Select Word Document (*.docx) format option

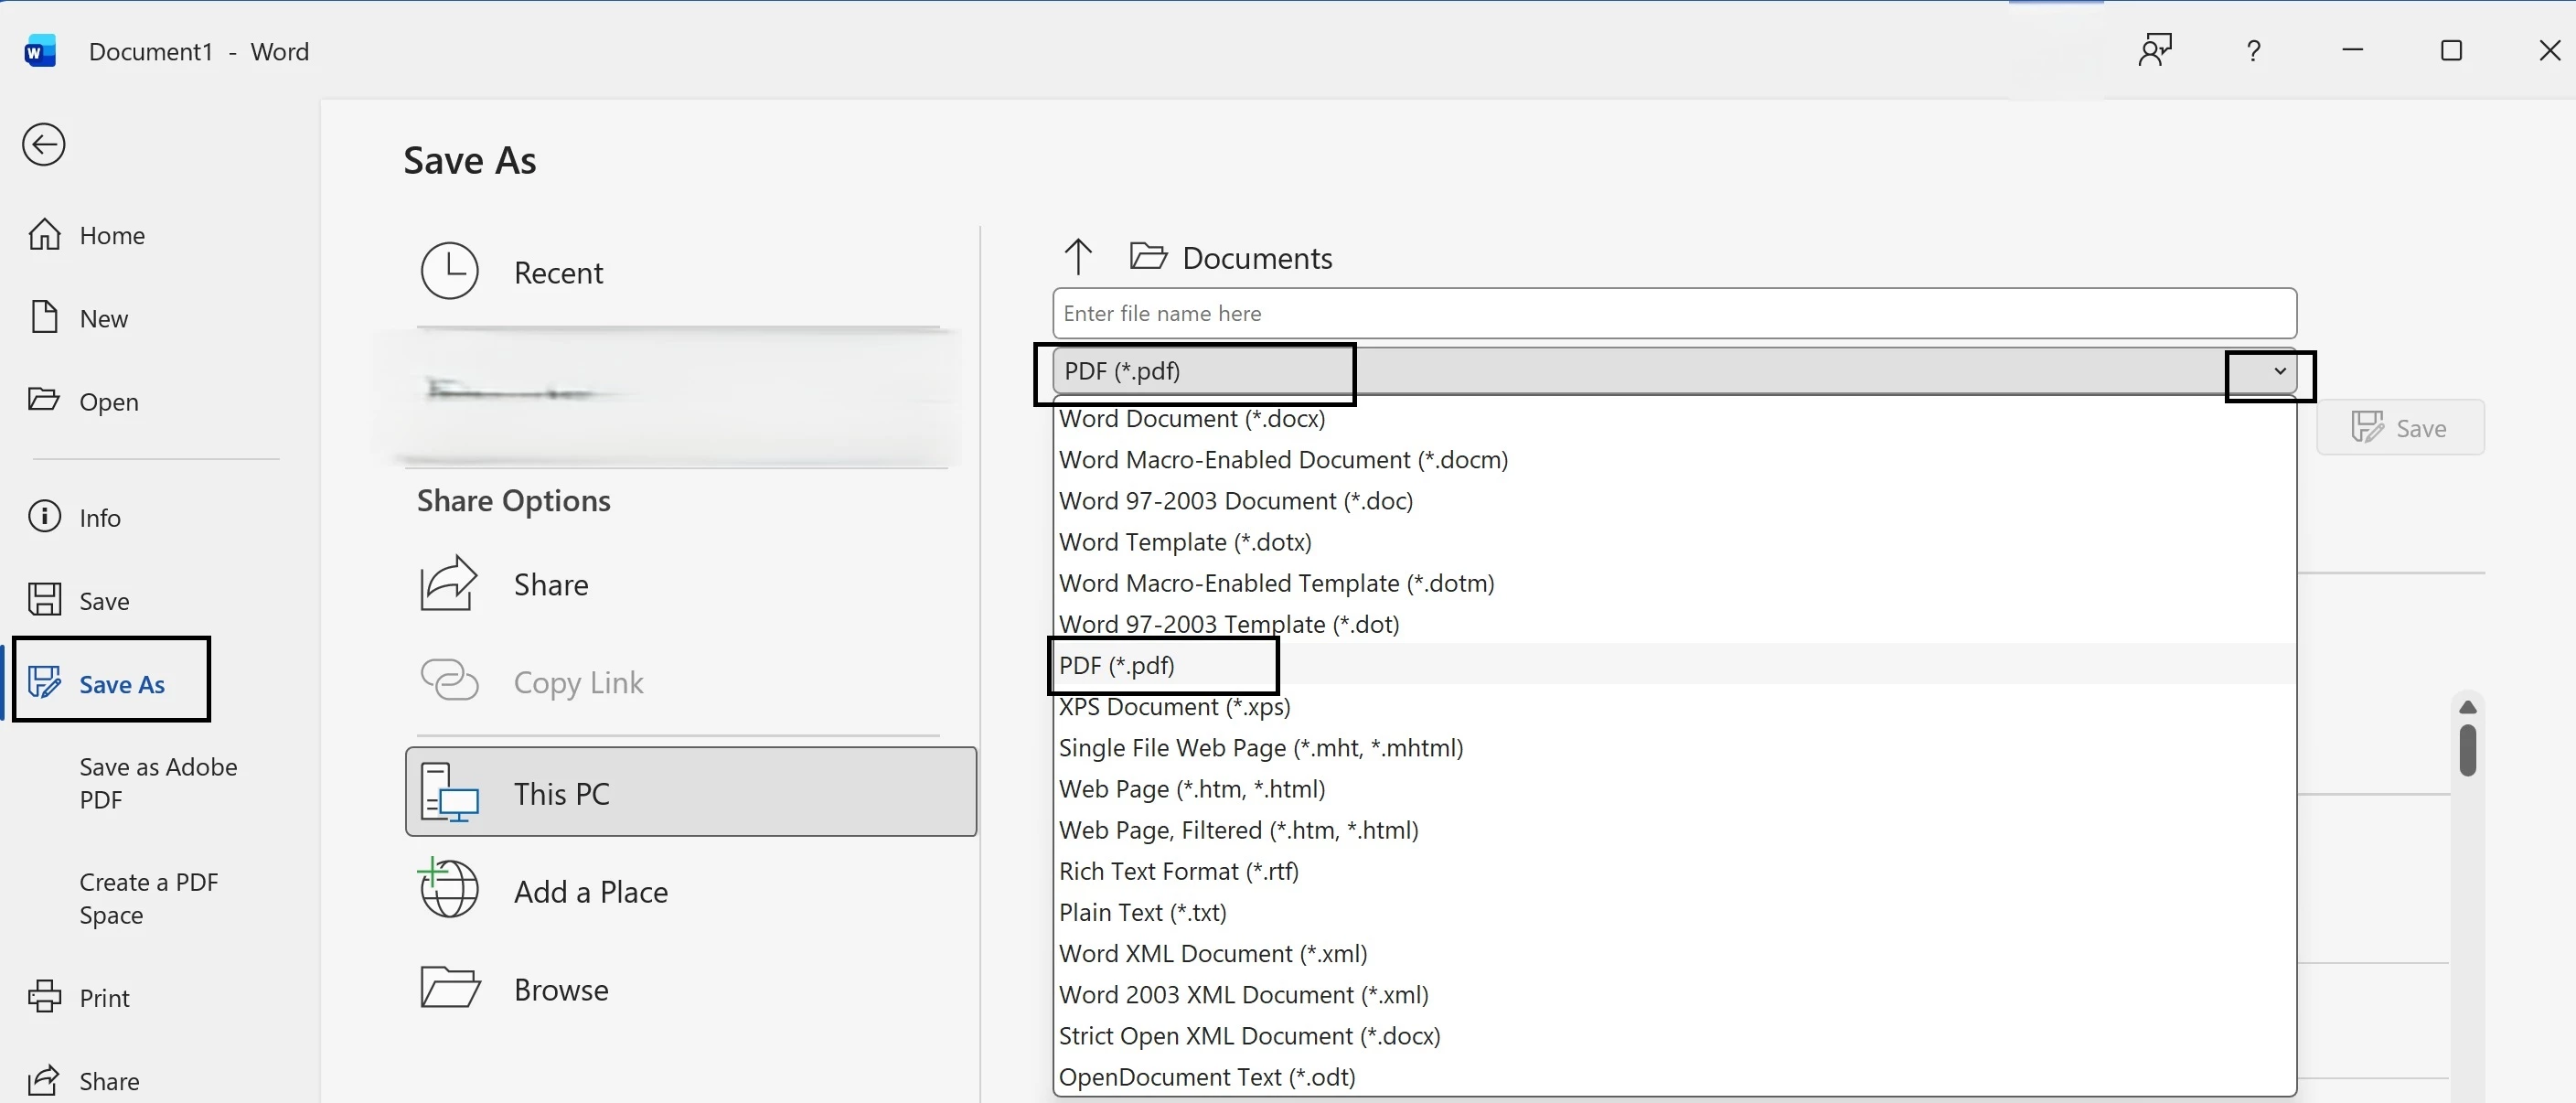pyautogui.click(x=1191, y=419)
